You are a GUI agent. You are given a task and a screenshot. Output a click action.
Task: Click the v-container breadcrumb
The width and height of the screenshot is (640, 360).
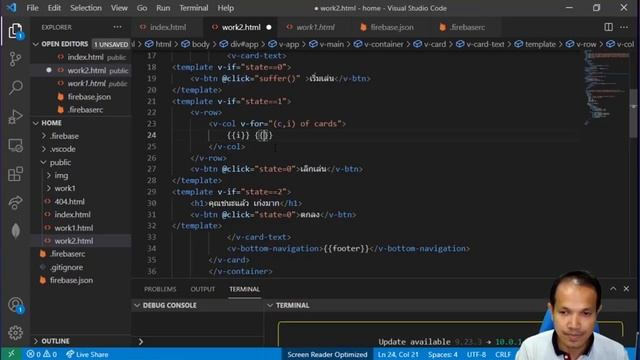pos(383,44)
